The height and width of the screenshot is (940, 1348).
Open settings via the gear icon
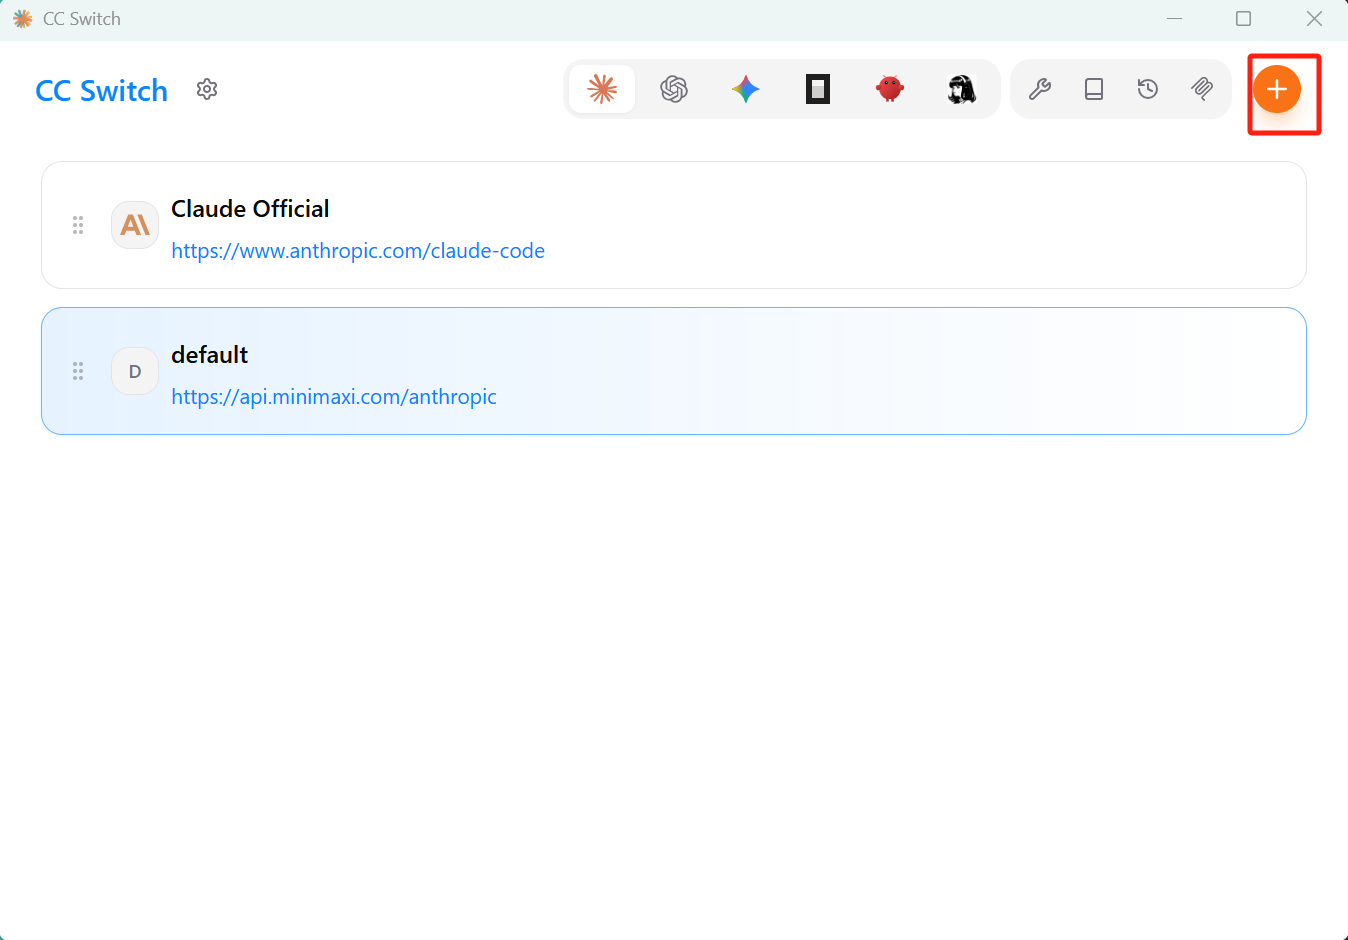coord(207,90)
